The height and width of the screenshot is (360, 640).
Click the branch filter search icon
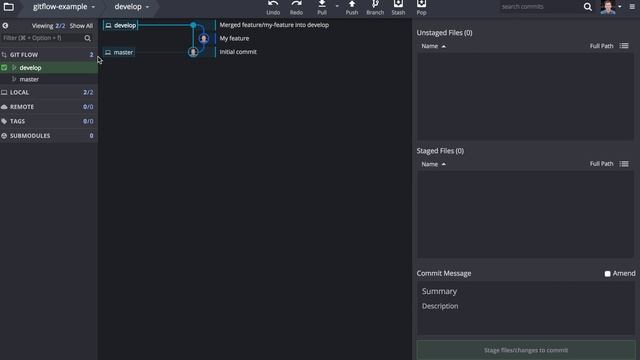coord(87,38)
